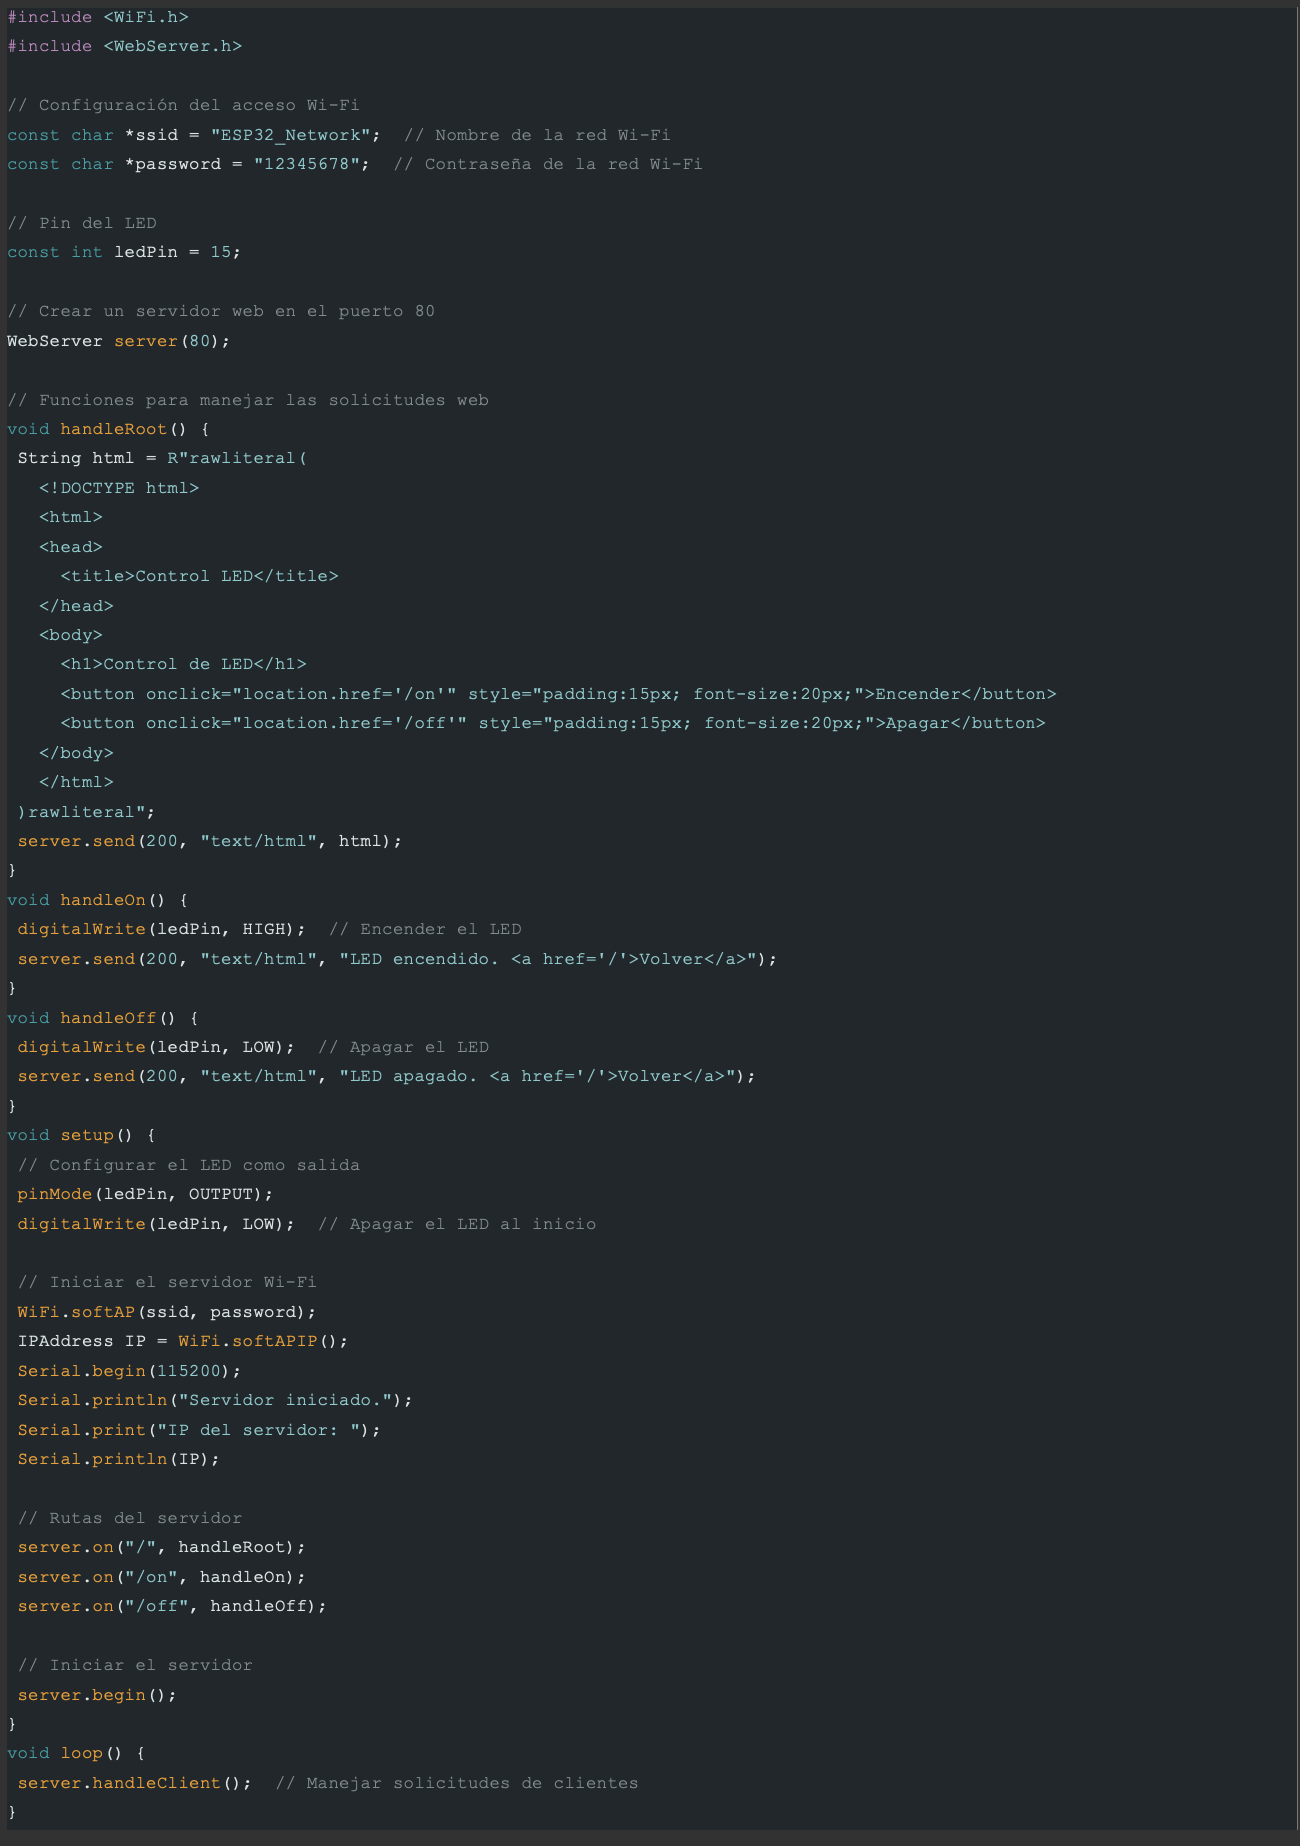Click the pinMode(ledPin, OUTPUT) line
This screenshot has height=1846, width=1300.
pos(145,1194)
